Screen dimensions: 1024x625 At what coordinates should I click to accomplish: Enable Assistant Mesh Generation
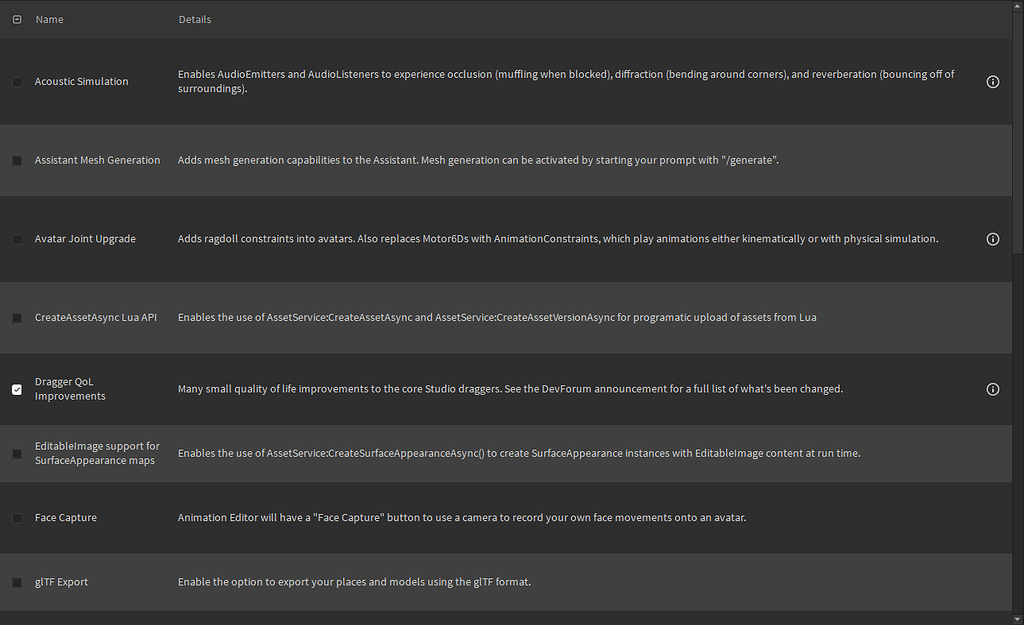pyautogui.click(x=16, y=160)
